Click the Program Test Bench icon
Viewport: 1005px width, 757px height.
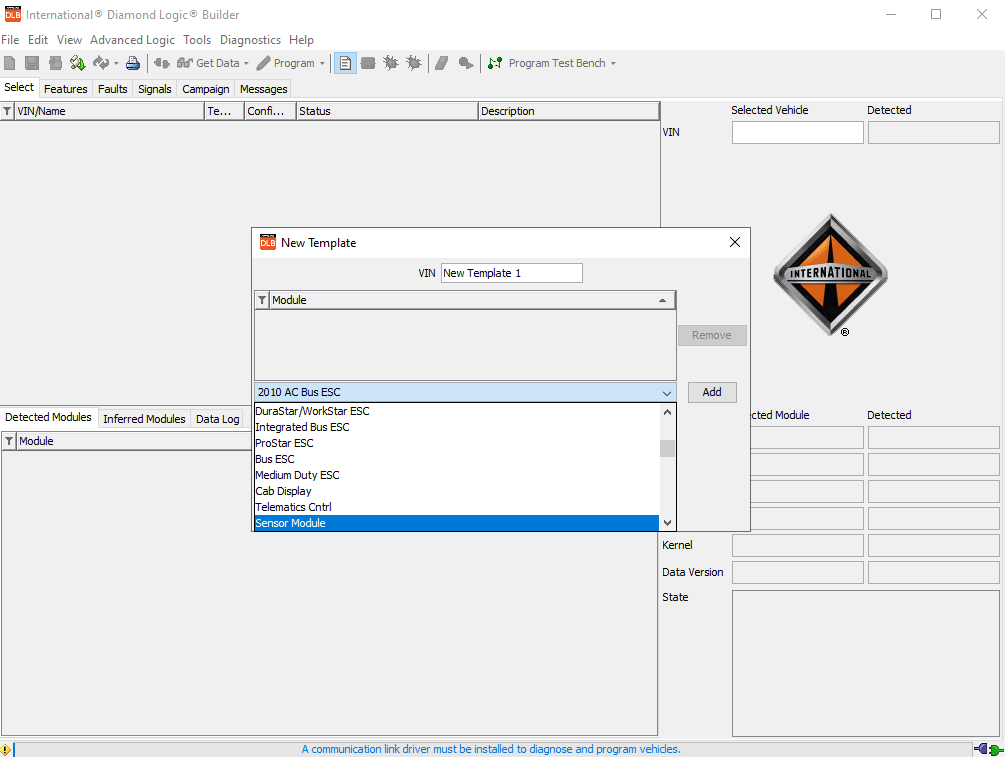[495, 63]
